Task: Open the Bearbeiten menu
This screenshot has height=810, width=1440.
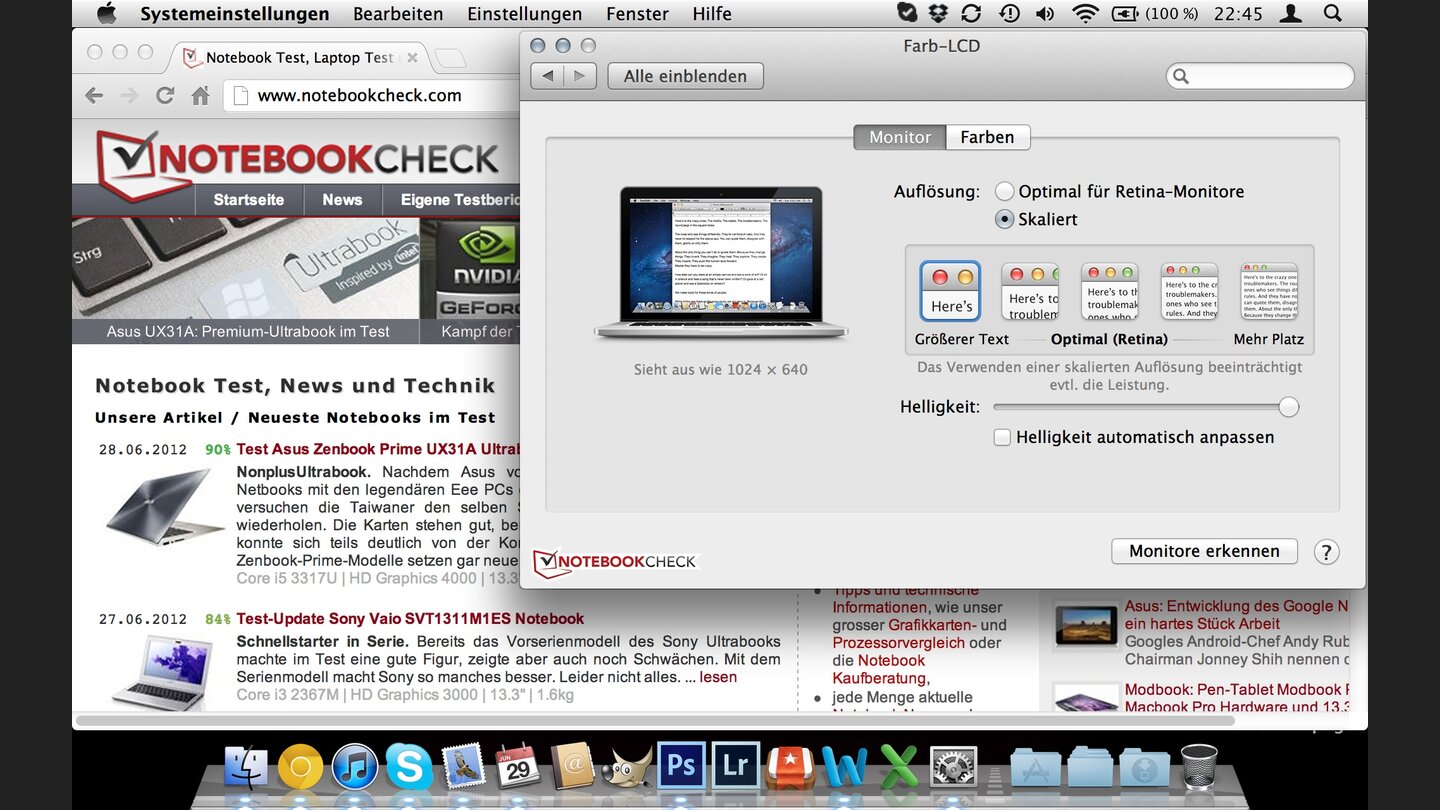Action: 398,14
